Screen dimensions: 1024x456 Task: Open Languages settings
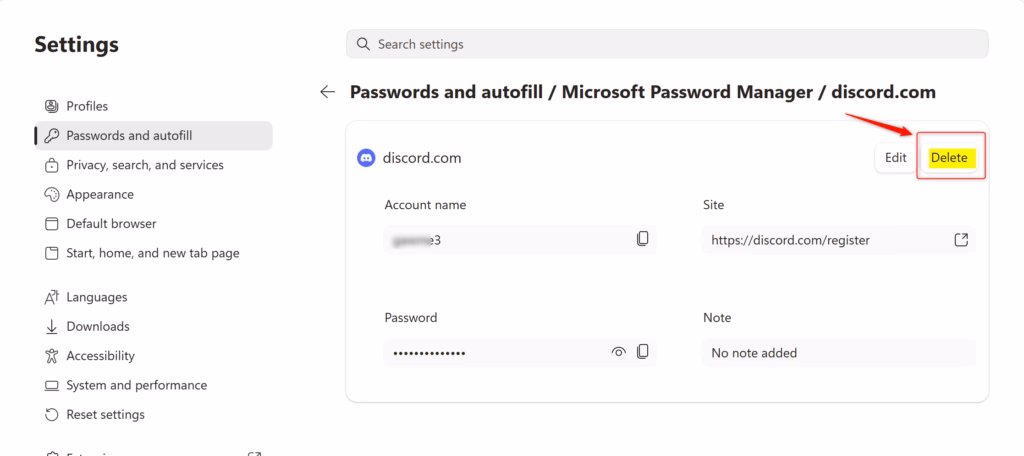coord(96,297)
